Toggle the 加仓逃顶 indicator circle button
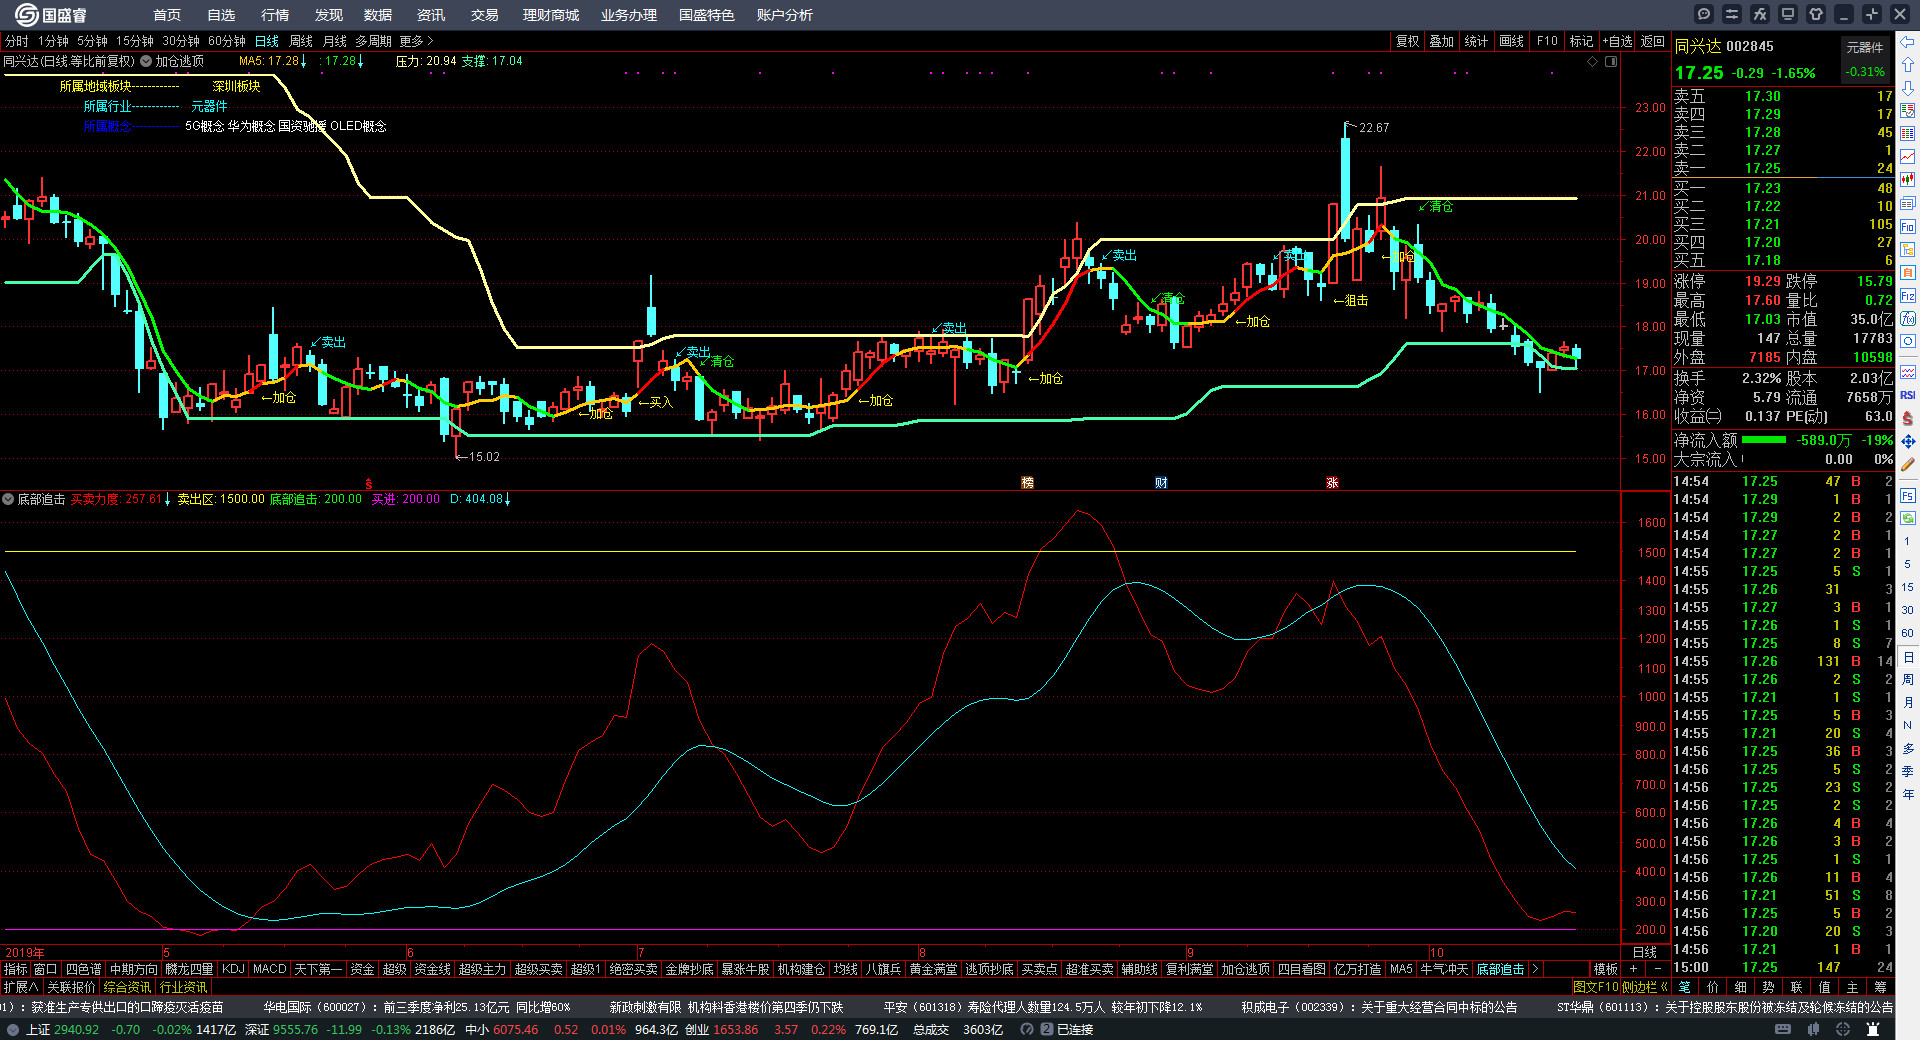Image resolution: width=1920 pixels, height=1040 pixels. (x=146, y=61)
